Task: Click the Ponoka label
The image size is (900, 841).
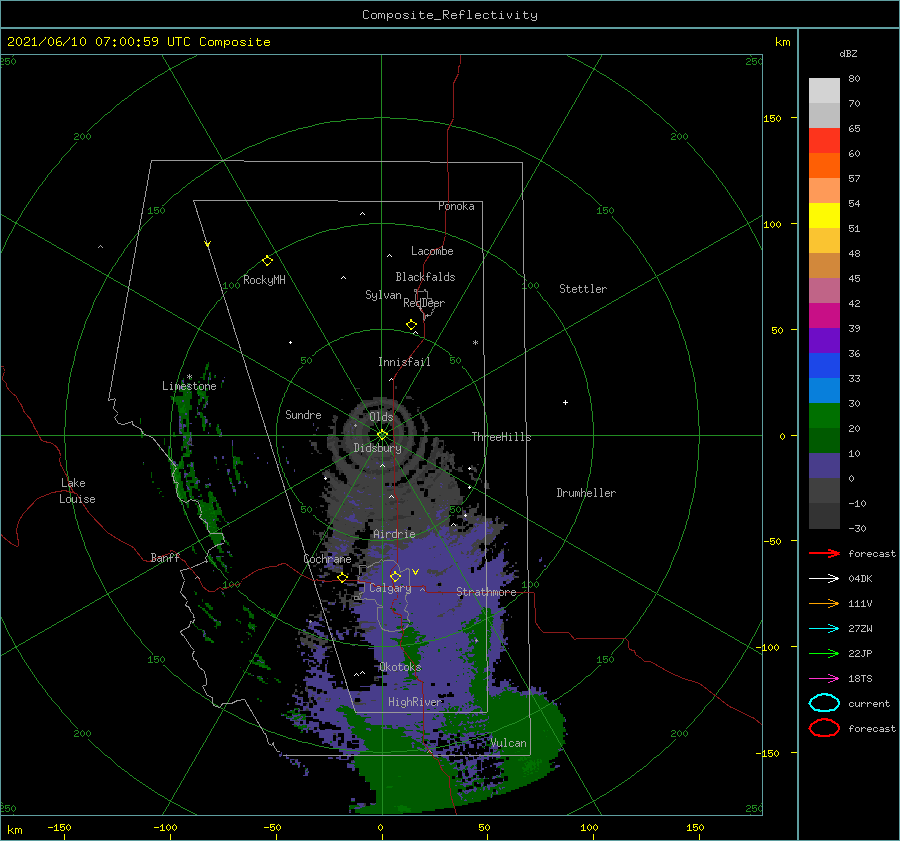Action: (456, 206)
